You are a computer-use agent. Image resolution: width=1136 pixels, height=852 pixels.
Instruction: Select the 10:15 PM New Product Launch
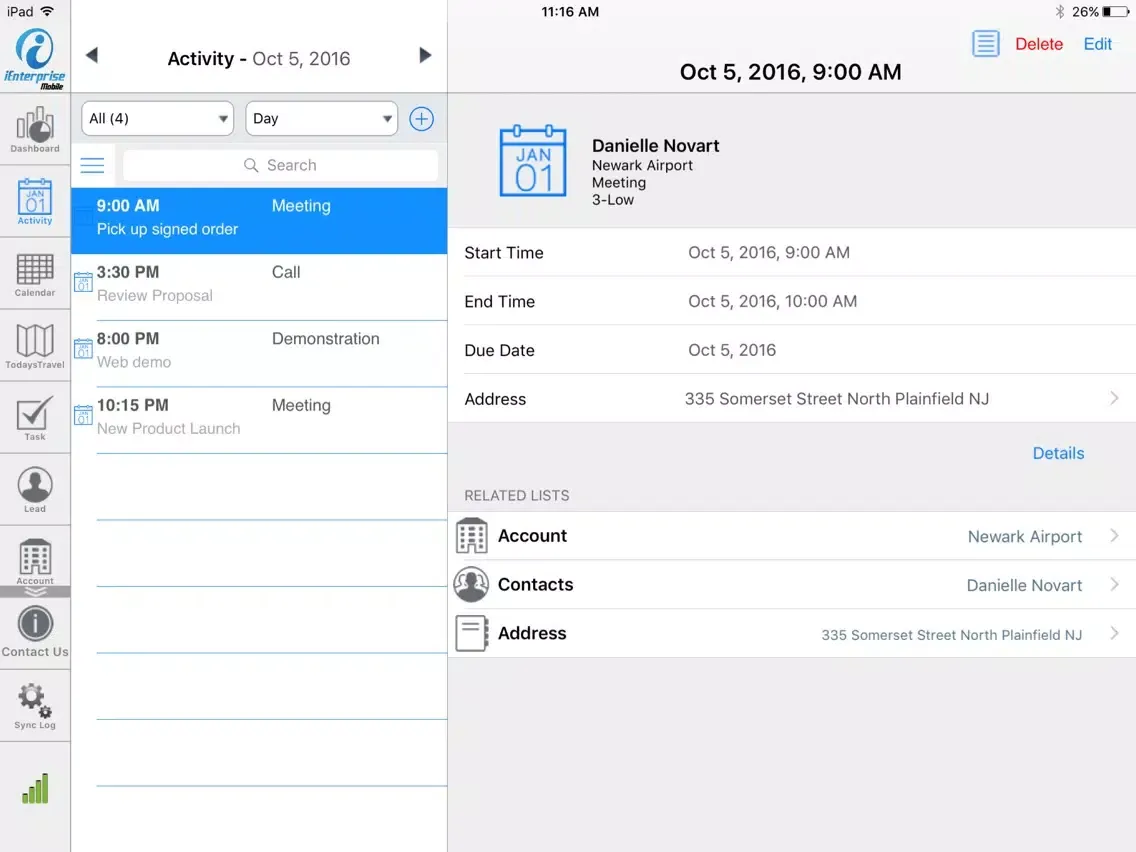click(x=259, y=420)
